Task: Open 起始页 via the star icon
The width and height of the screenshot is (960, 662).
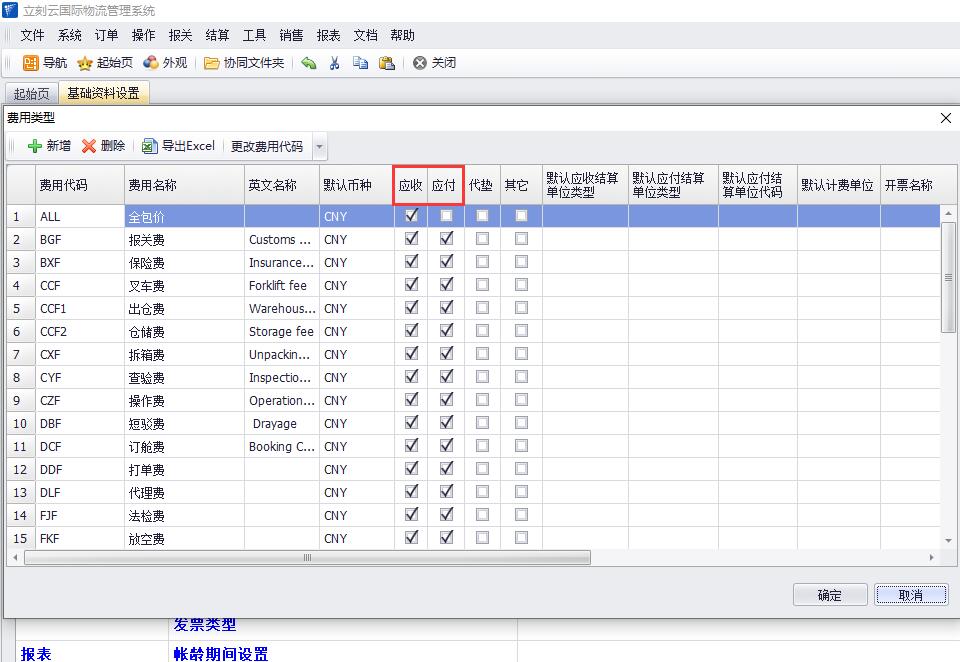Action: (x=86, y=63)
